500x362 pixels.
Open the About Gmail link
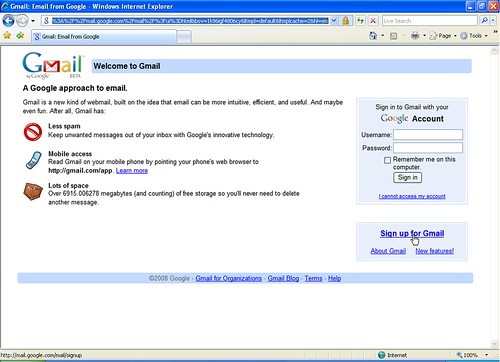[x=388, y=251]
